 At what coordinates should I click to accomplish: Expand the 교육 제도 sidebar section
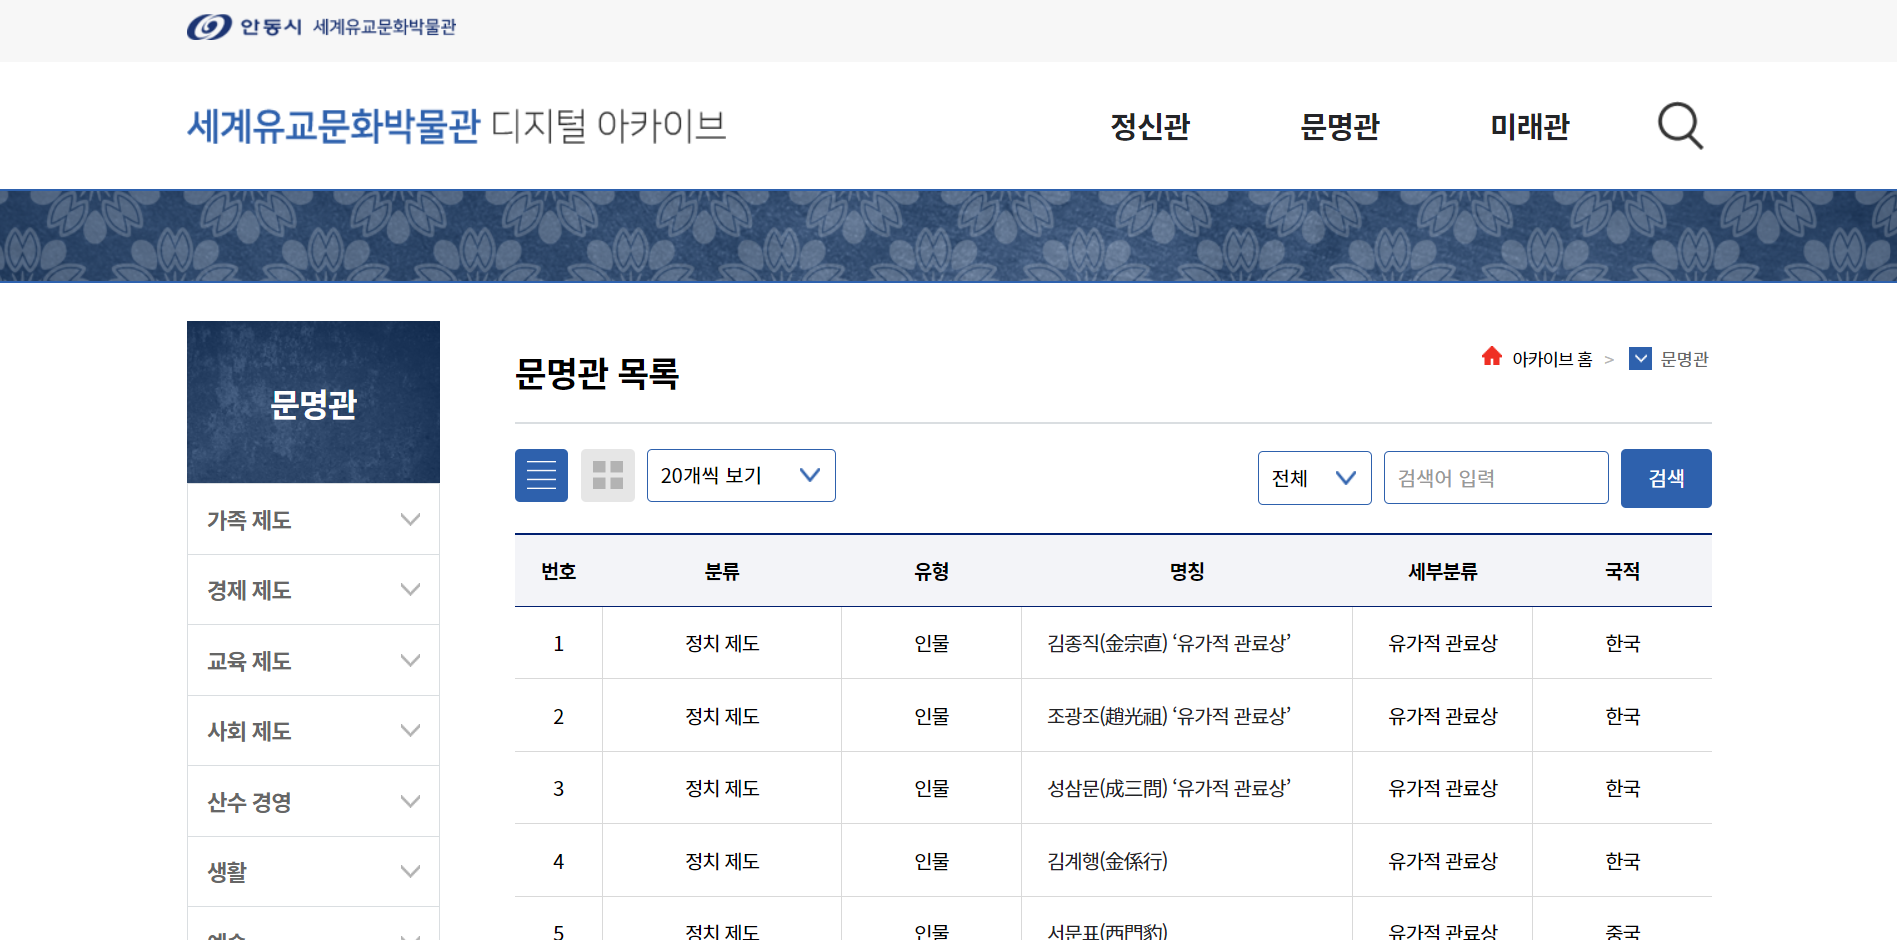pos(313,661)
